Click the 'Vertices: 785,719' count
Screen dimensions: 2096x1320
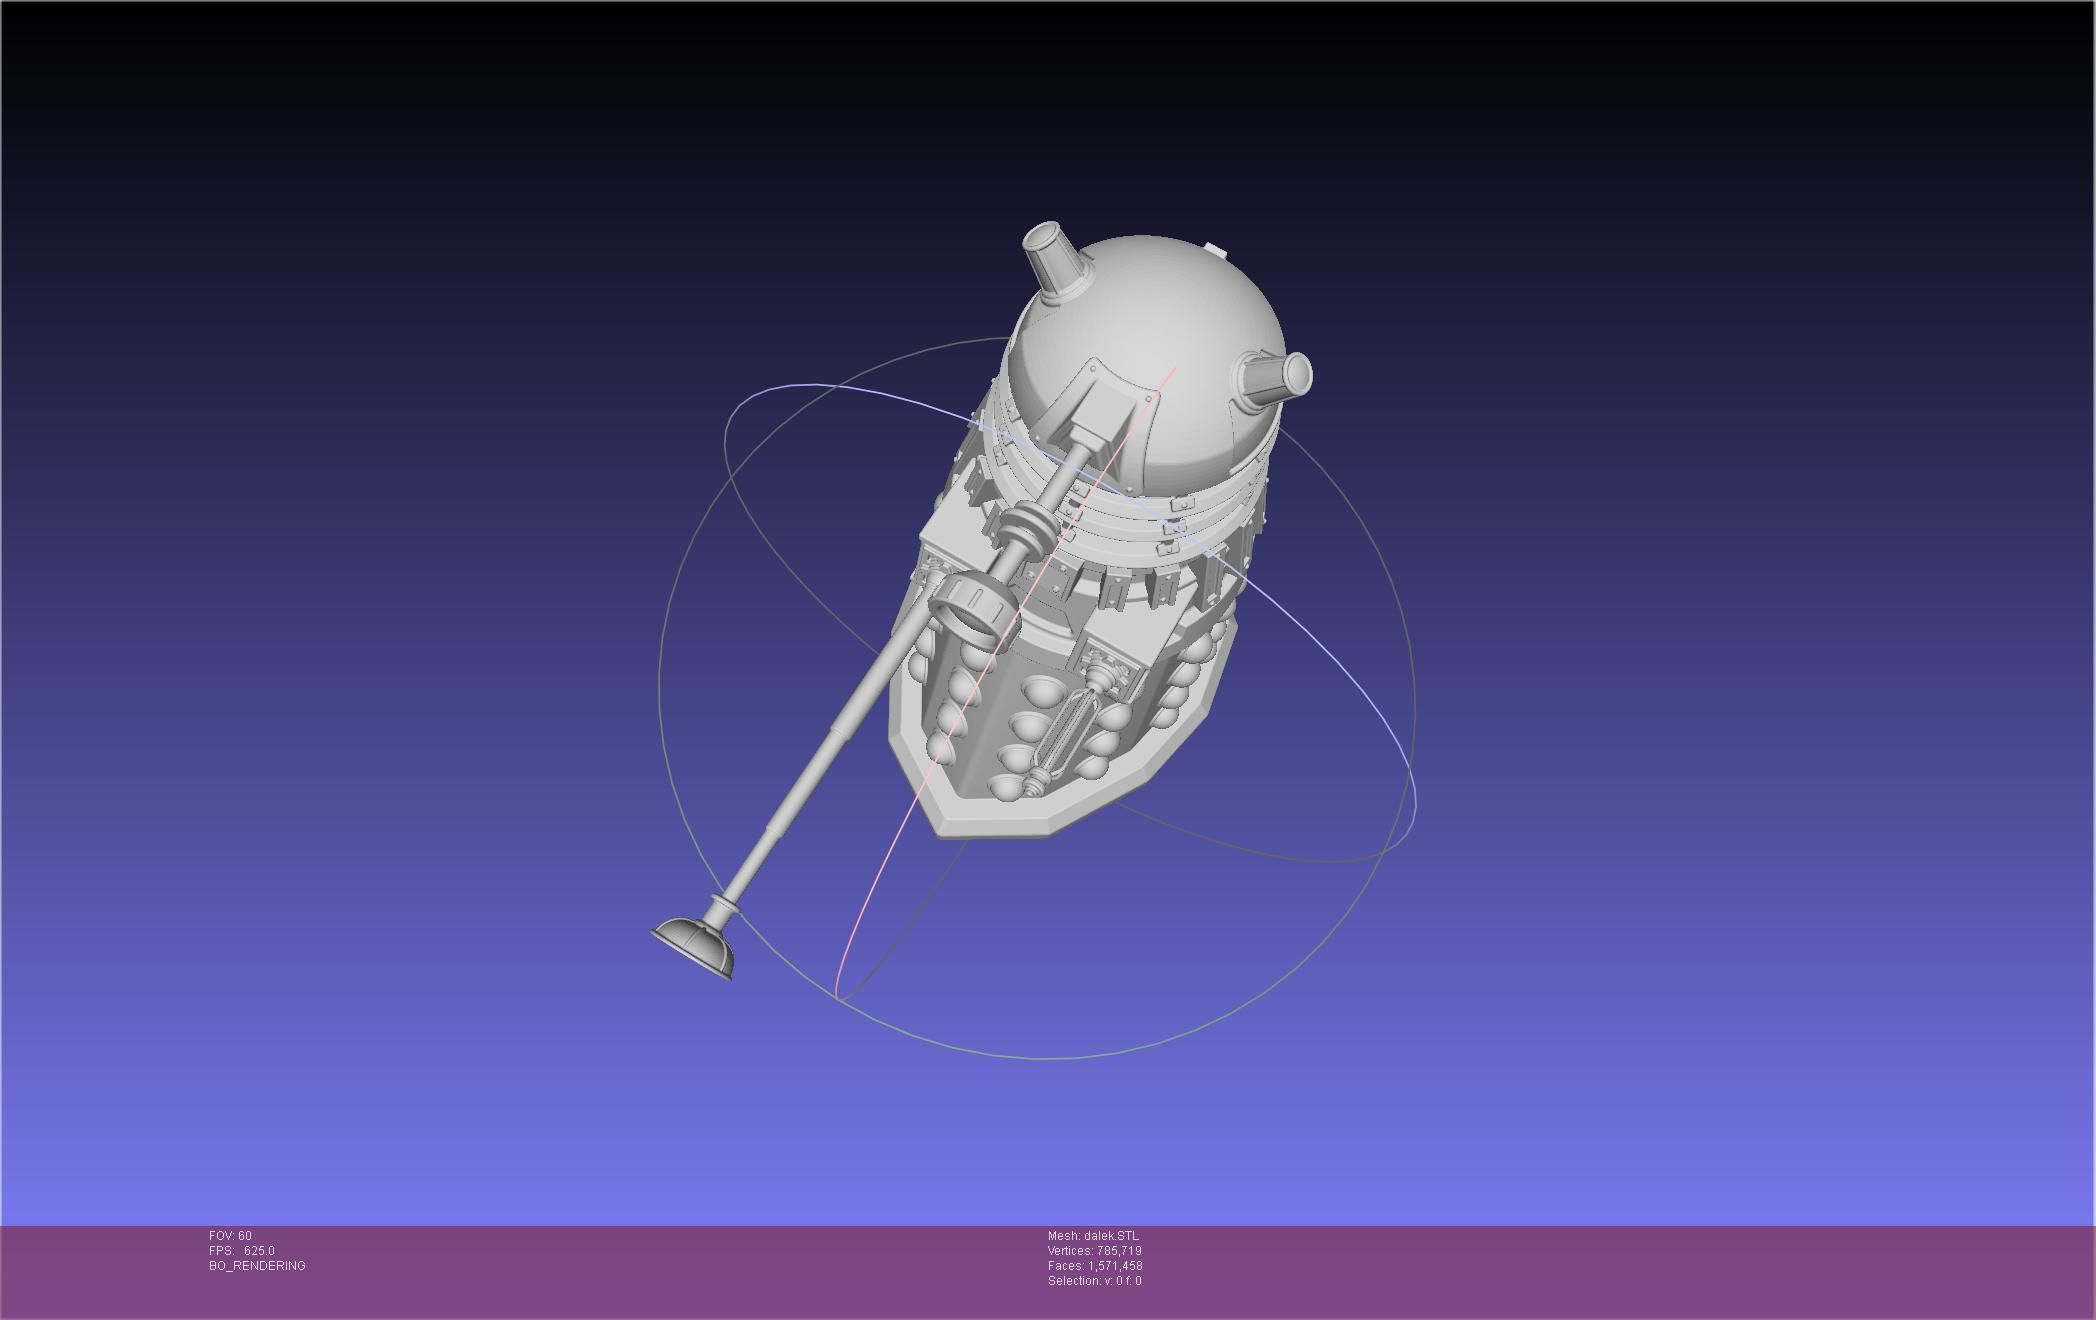(x=1095, y=1251)
